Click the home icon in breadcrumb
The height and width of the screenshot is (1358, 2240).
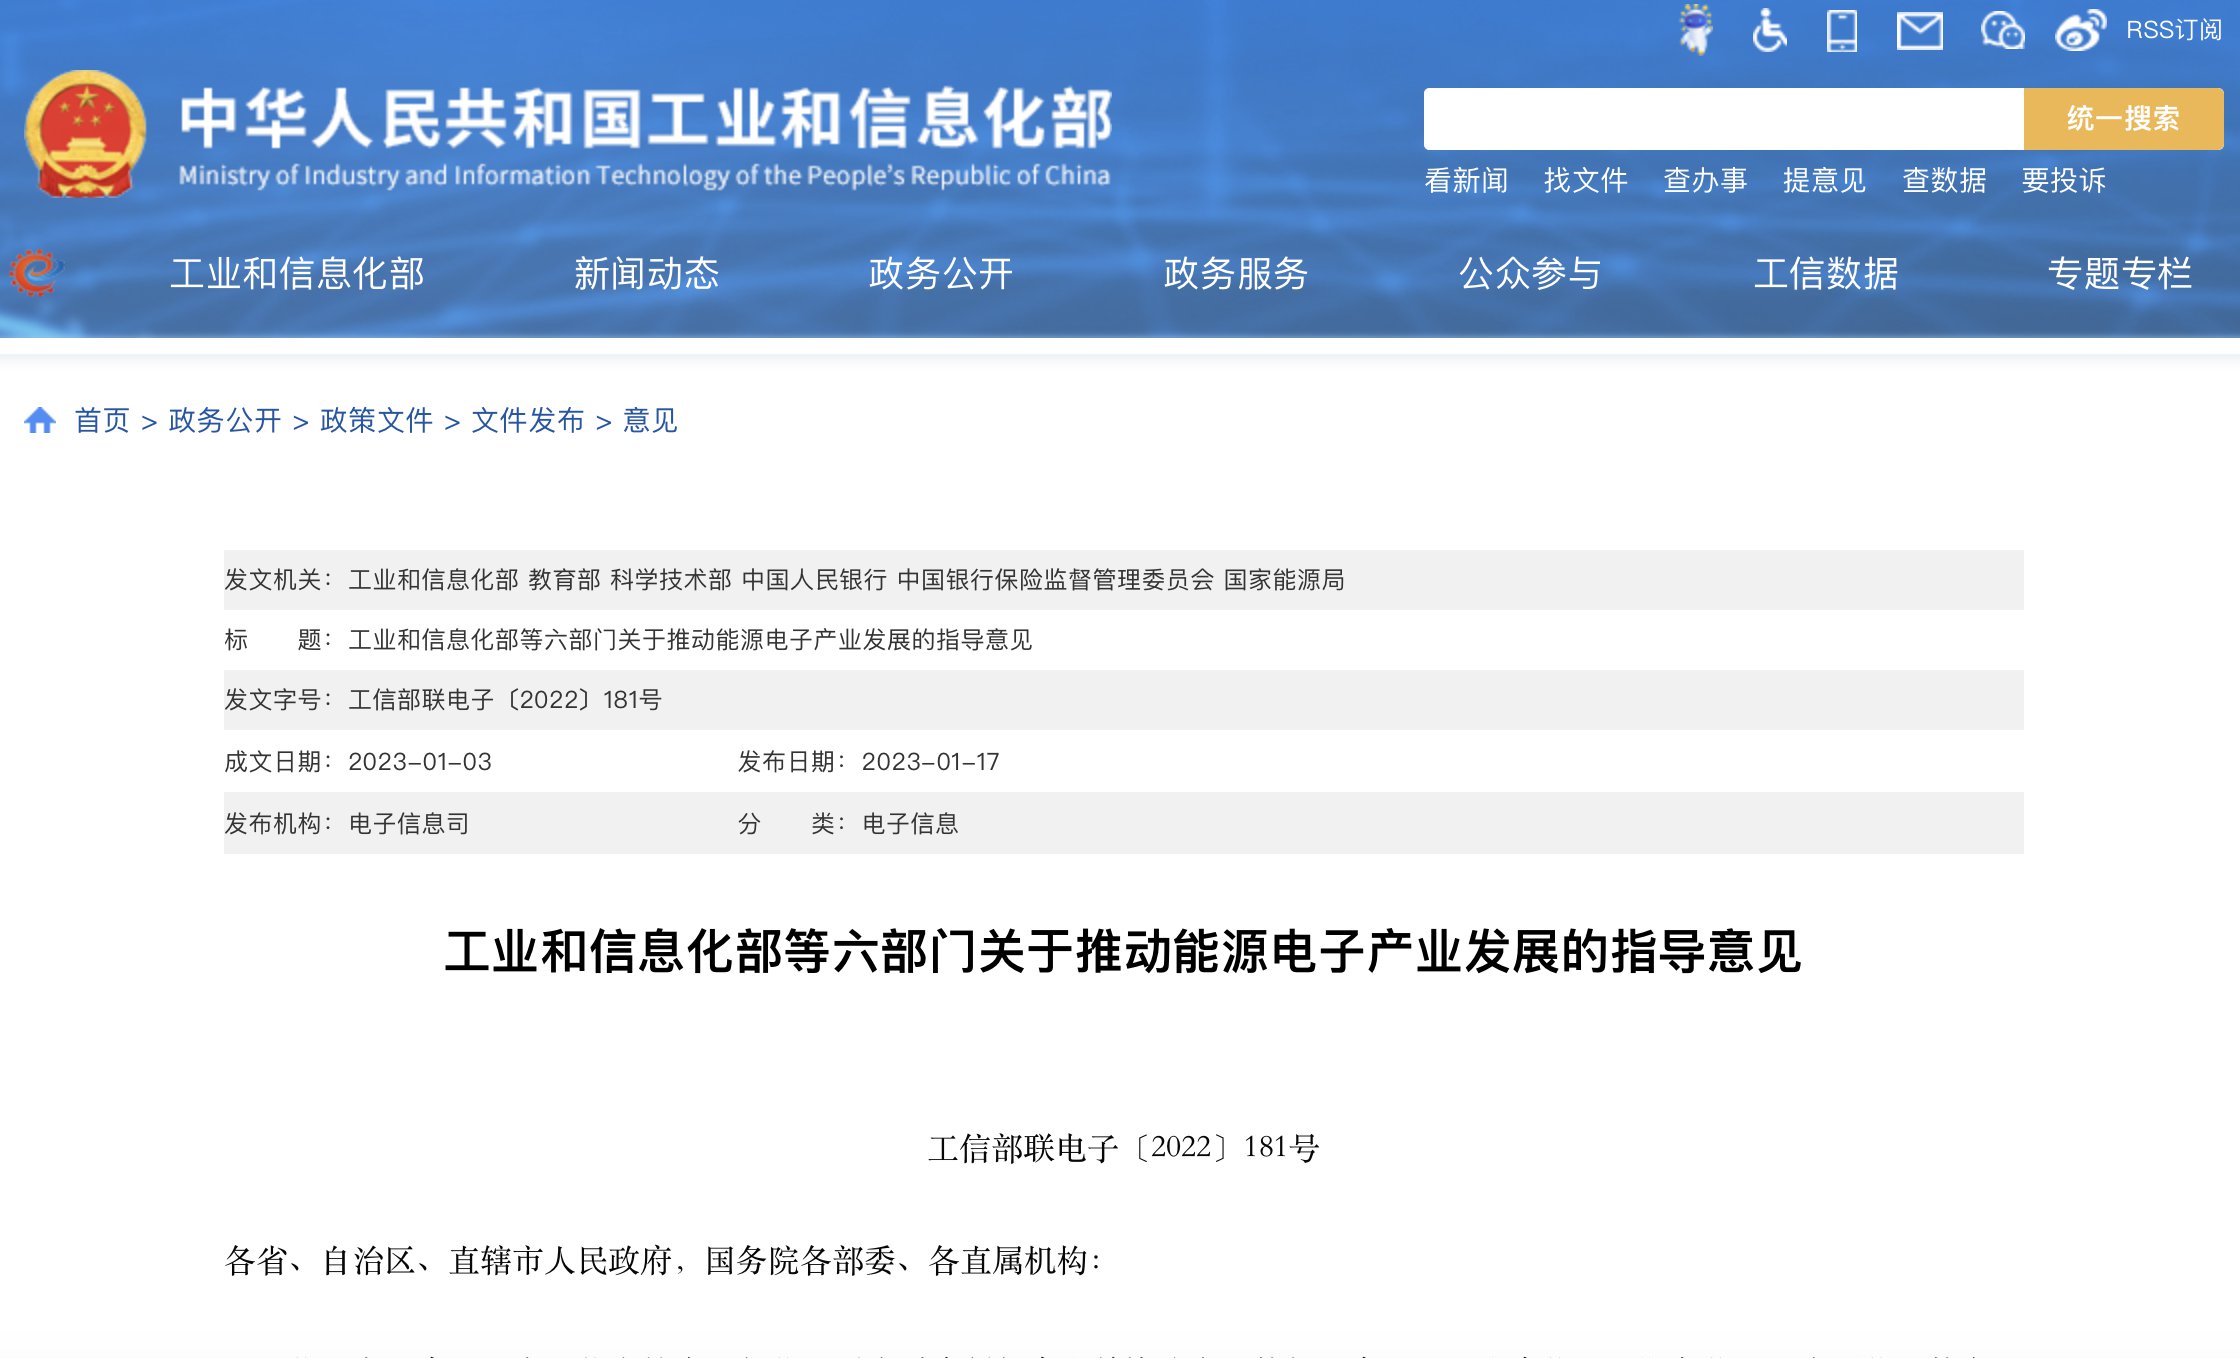click(40, 420)
